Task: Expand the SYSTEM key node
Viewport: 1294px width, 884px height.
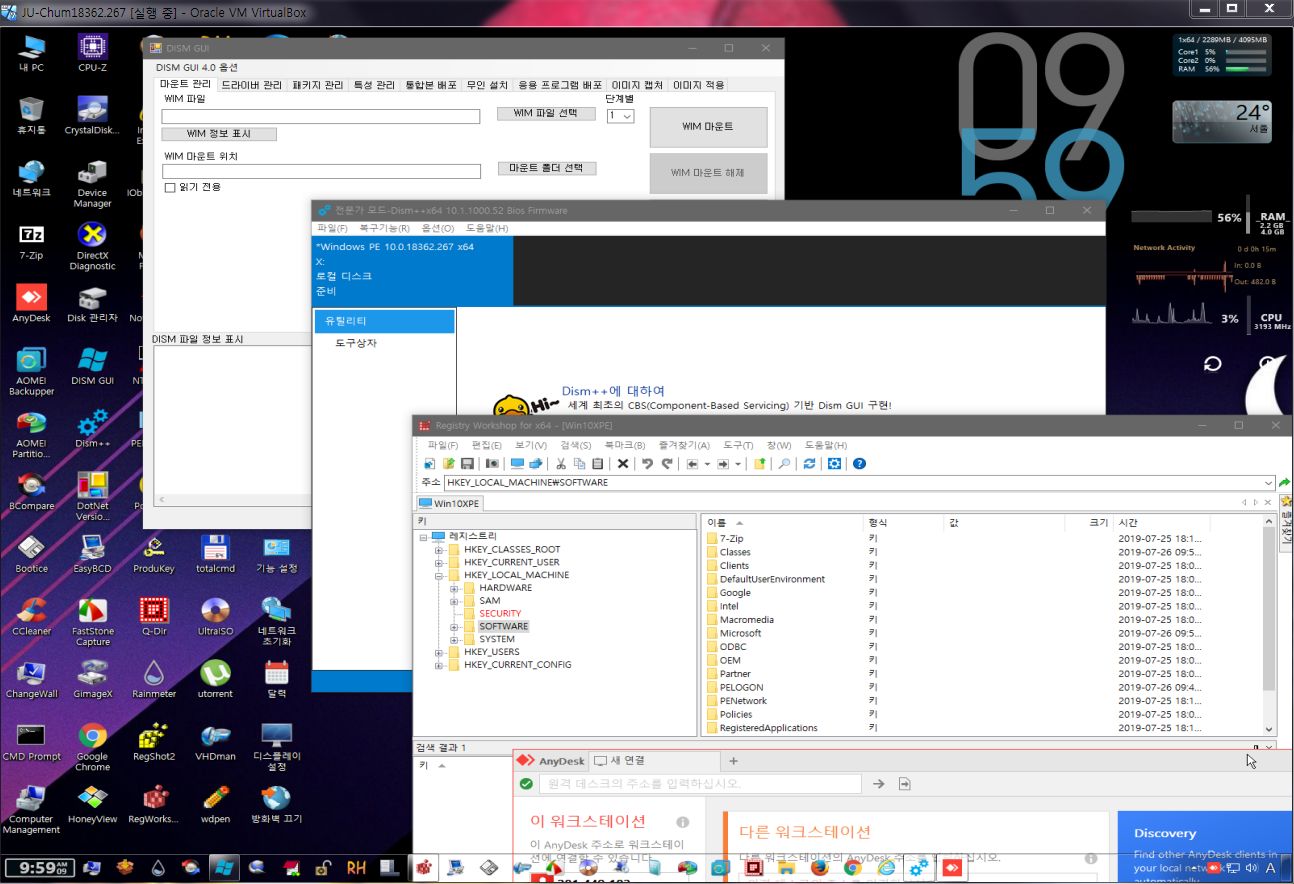Action: click(x=454, y=639)
